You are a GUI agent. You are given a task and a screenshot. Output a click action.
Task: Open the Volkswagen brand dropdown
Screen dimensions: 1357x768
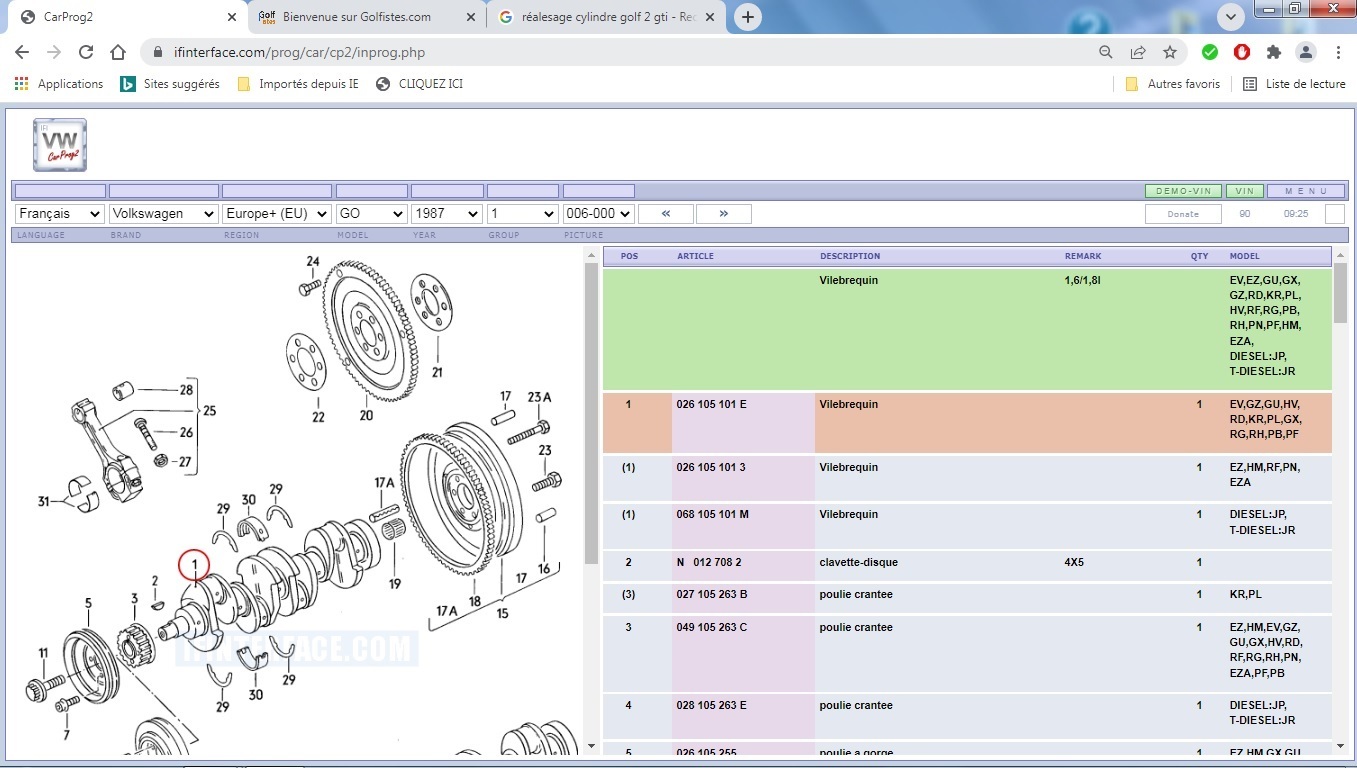(x=163, y=214)
